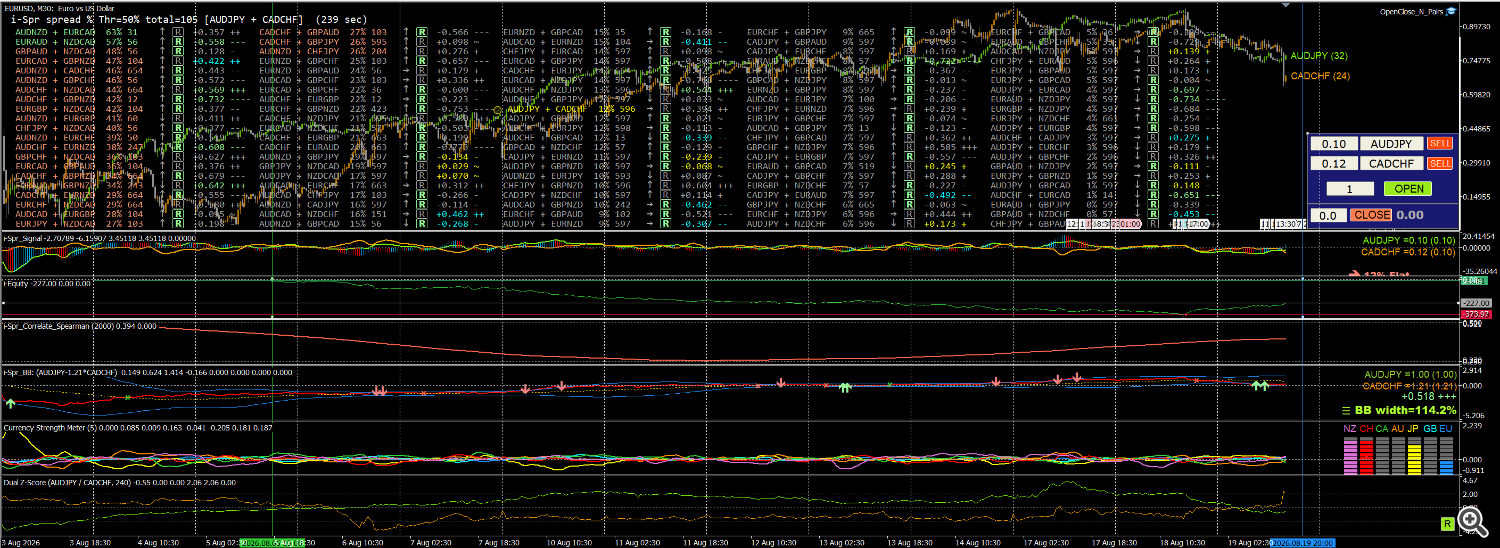1500x548 pixels.
Task: Click the AUDJPY (32) chart label
Action: [1320, 56]
